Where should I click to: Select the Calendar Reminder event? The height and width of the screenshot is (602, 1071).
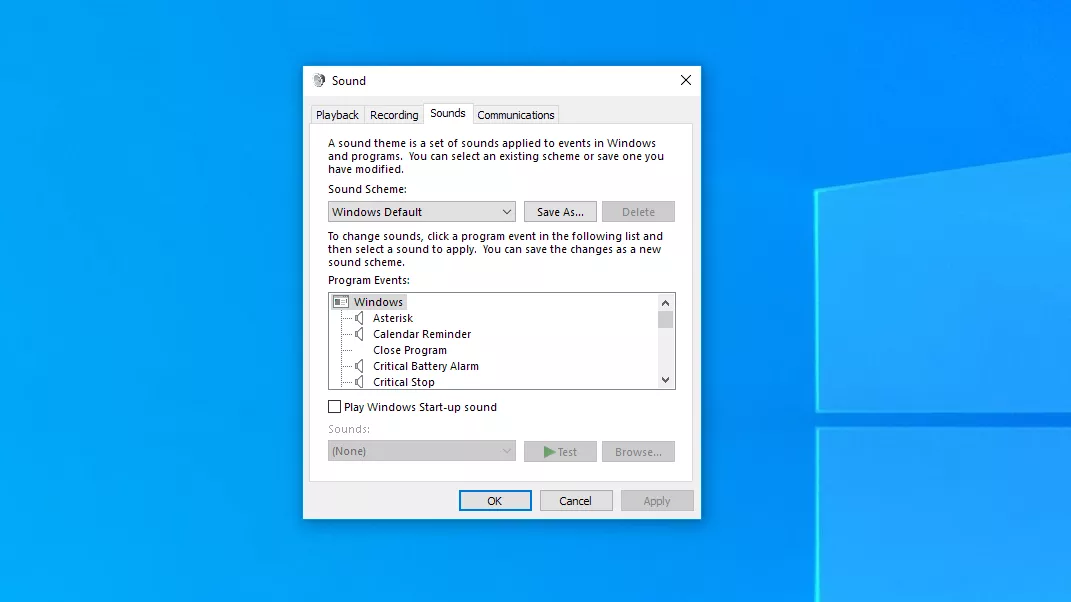point(422,334)
